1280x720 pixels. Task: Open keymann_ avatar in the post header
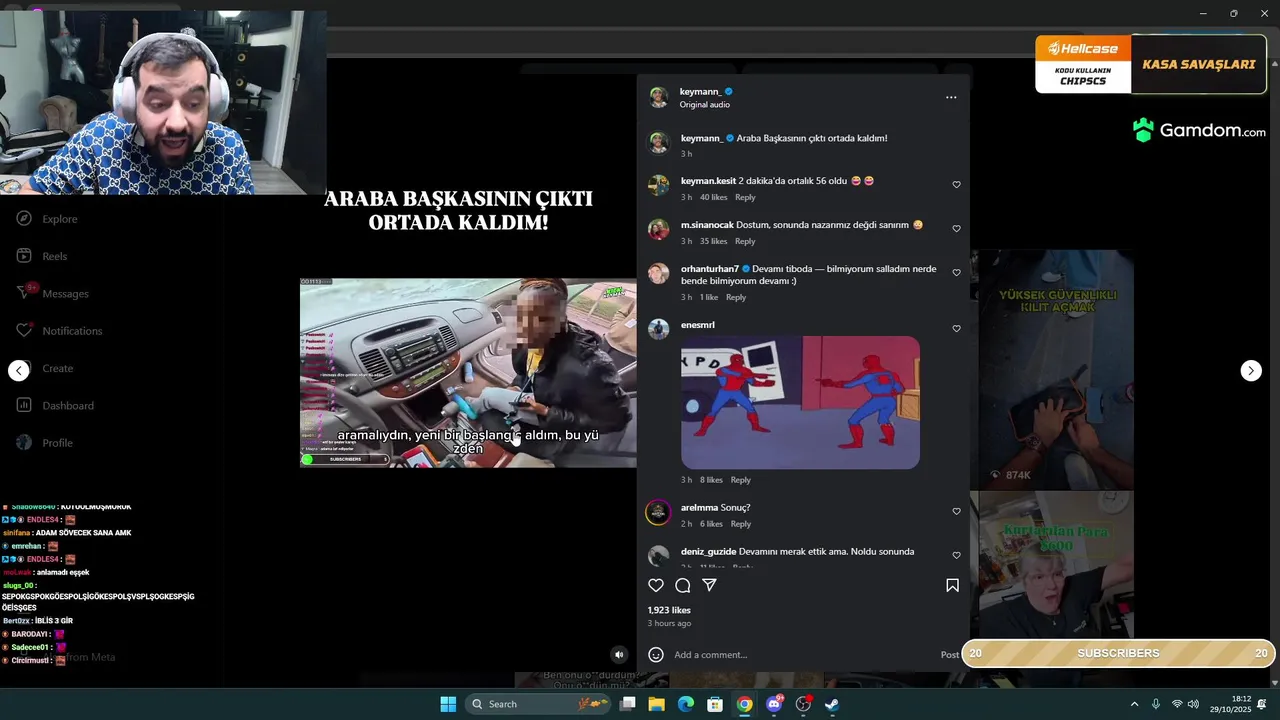pos(658,97)
